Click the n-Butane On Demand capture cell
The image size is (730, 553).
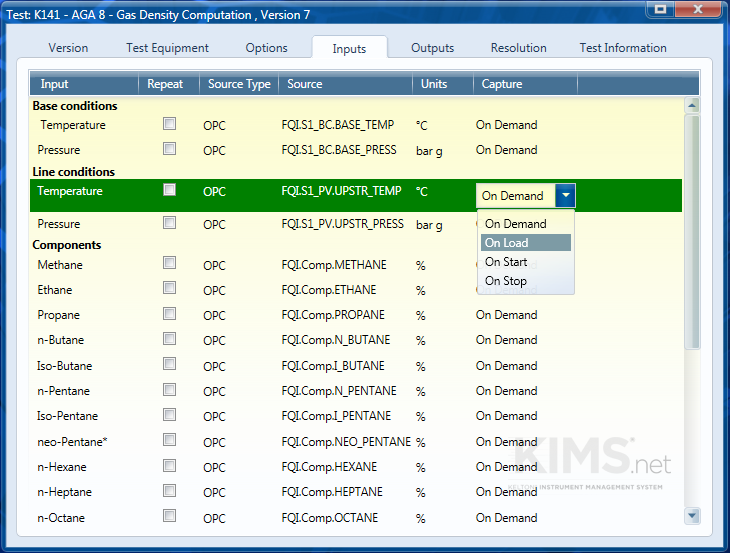(x=507, y=340)
